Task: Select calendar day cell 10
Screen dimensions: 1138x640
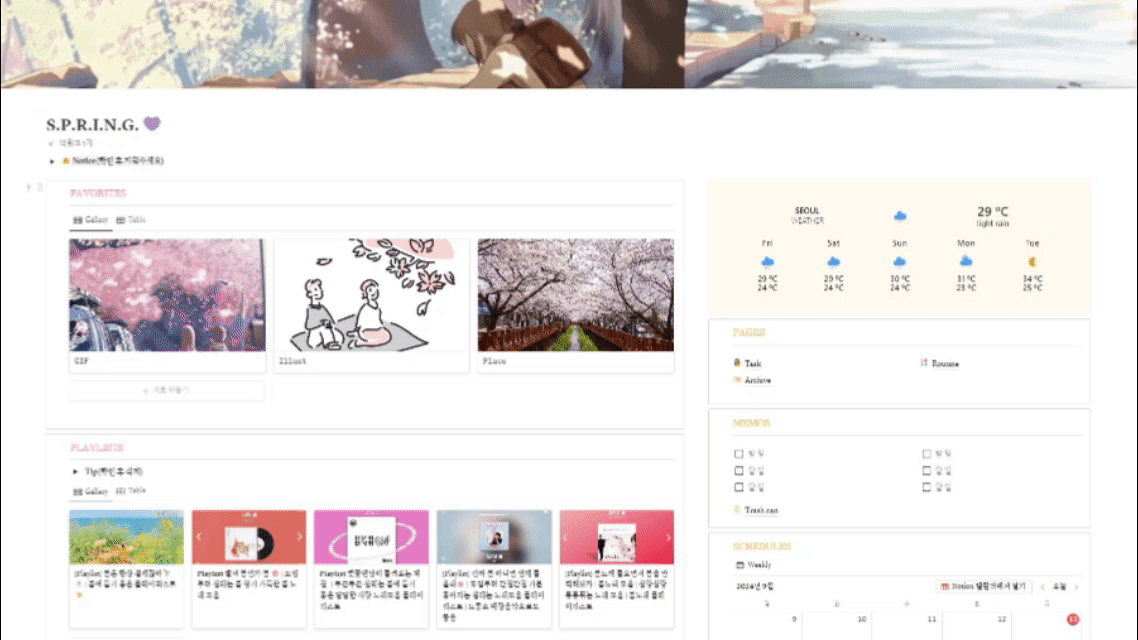Action: [836, 626]
